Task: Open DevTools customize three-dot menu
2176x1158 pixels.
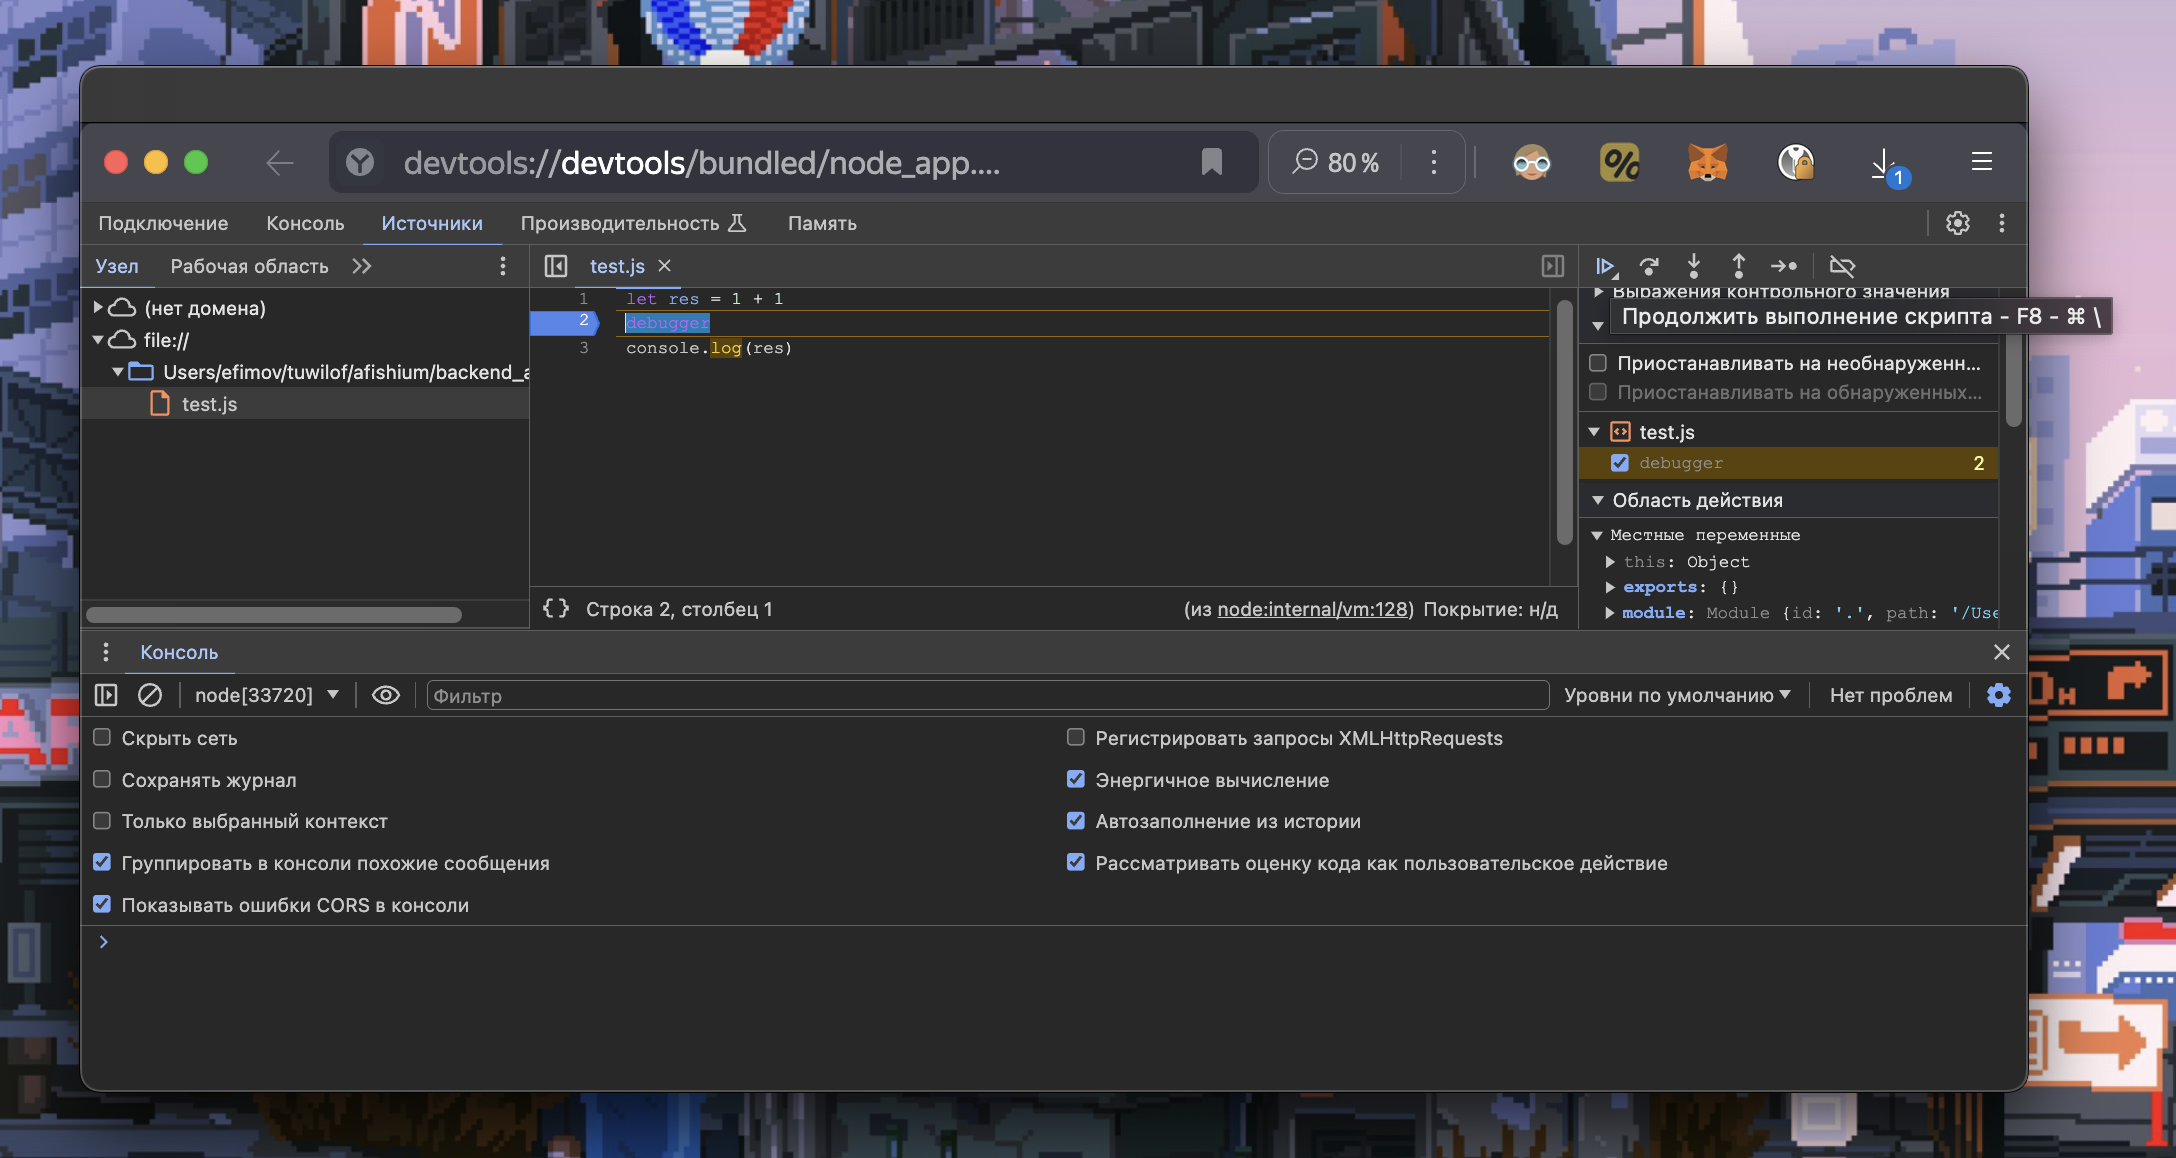Action: [x=2002, y=223]
